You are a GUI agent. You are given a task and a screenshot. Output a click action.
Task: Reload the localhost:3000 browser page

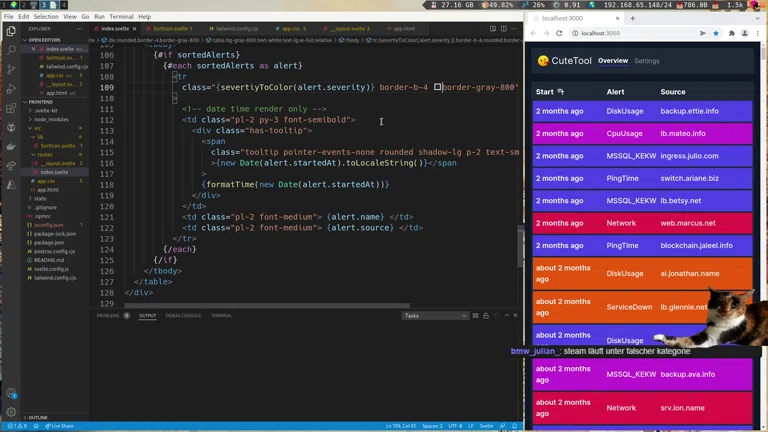(559, 33)
